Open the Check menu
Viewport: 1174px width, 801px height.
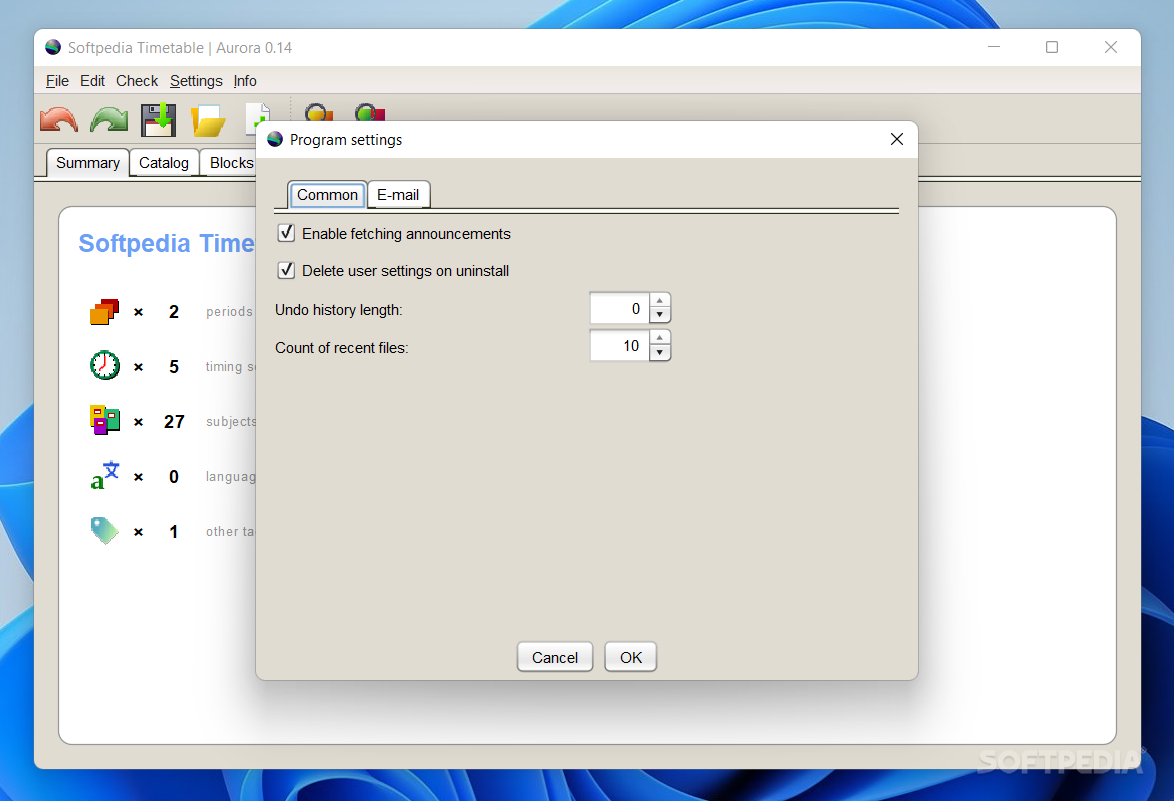point(137,81)
